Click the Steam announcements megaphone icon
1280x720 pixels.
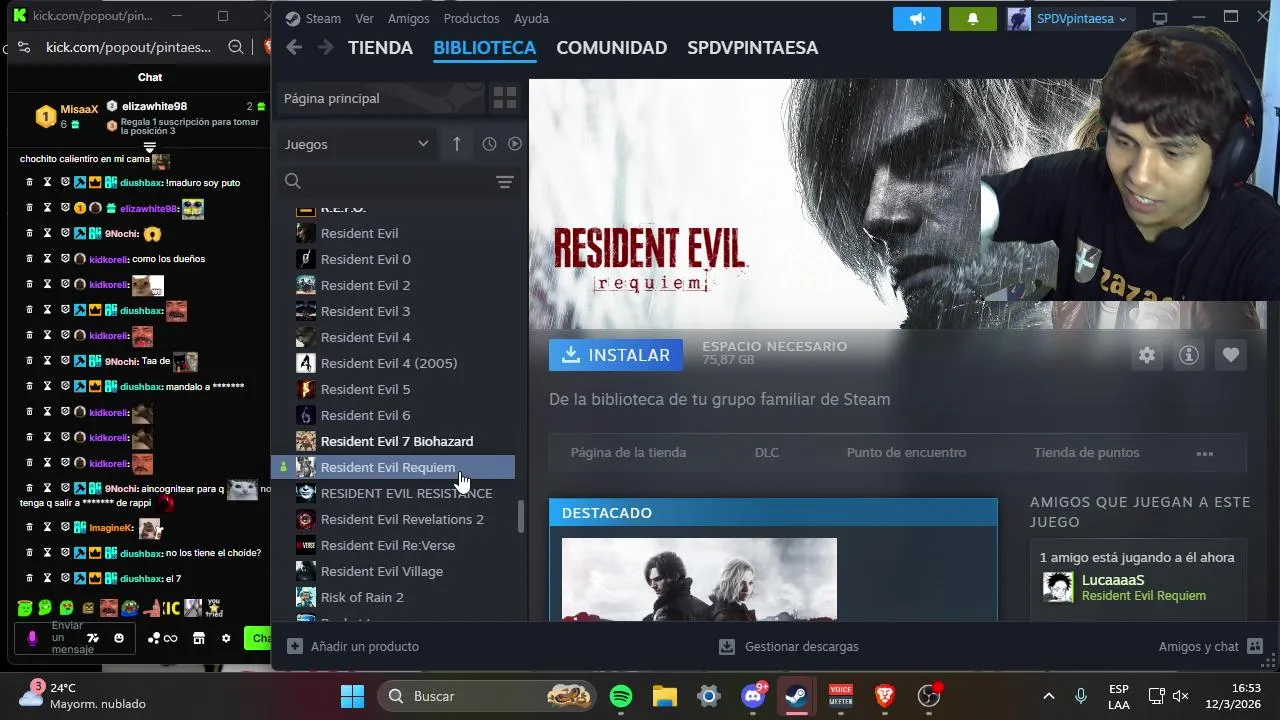(x=917, y=18)
